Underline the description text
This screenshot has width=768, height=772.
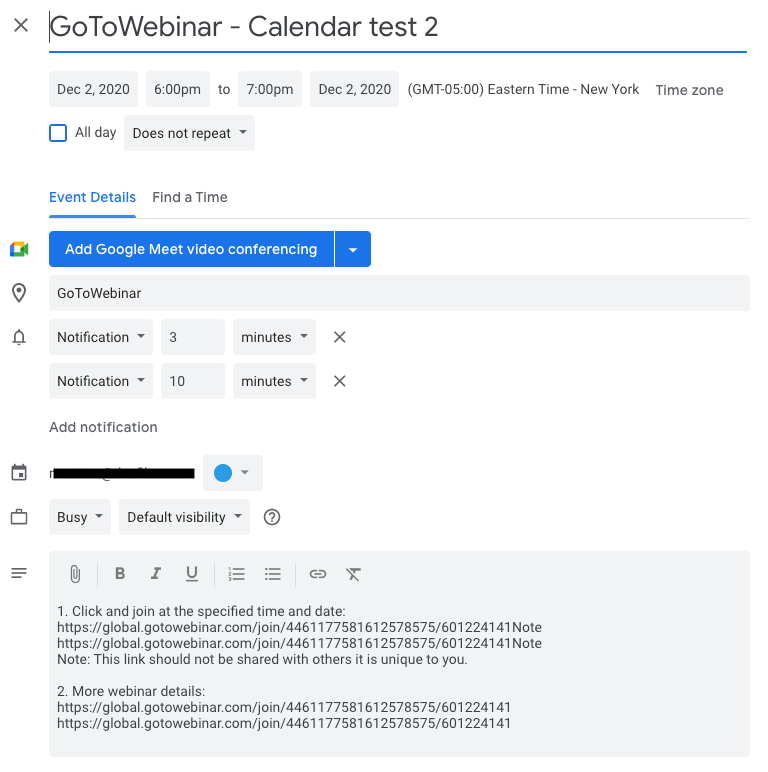(191, 574)
